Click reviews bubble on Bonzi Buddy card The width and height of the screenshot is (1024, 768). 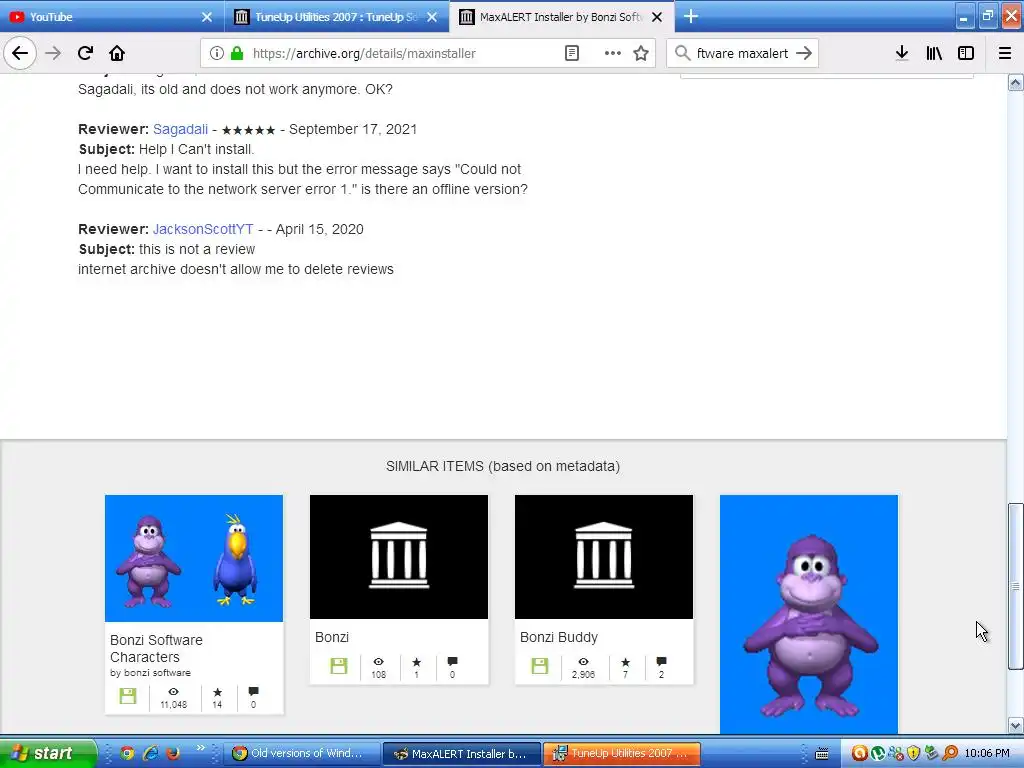pyautogui.click(x=662, y=662)
